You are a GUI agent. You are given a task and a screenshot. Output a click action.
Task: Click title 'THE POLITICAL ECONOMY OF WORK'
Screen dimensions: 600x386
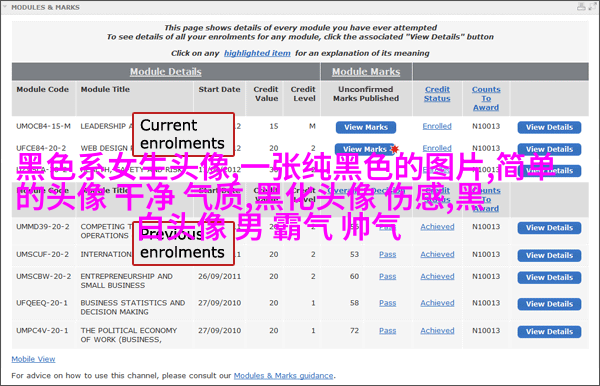click(129, 335)
